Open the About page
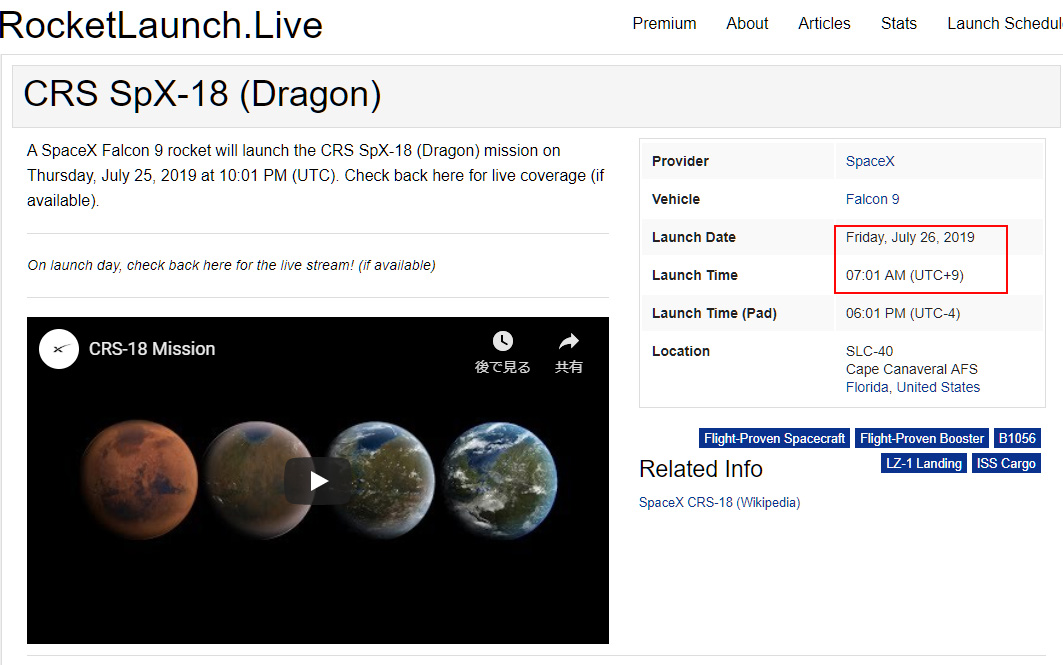Image resolution: width=1063 pixels, height=665 pixels. [747, 23]
